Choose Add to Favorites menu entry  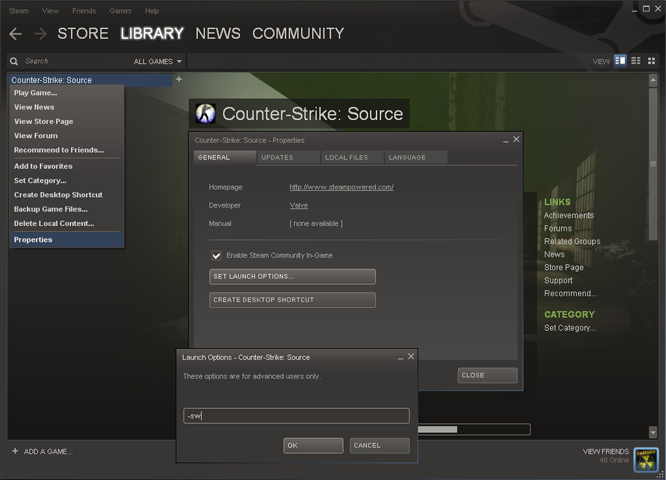[x=67, y=166]
